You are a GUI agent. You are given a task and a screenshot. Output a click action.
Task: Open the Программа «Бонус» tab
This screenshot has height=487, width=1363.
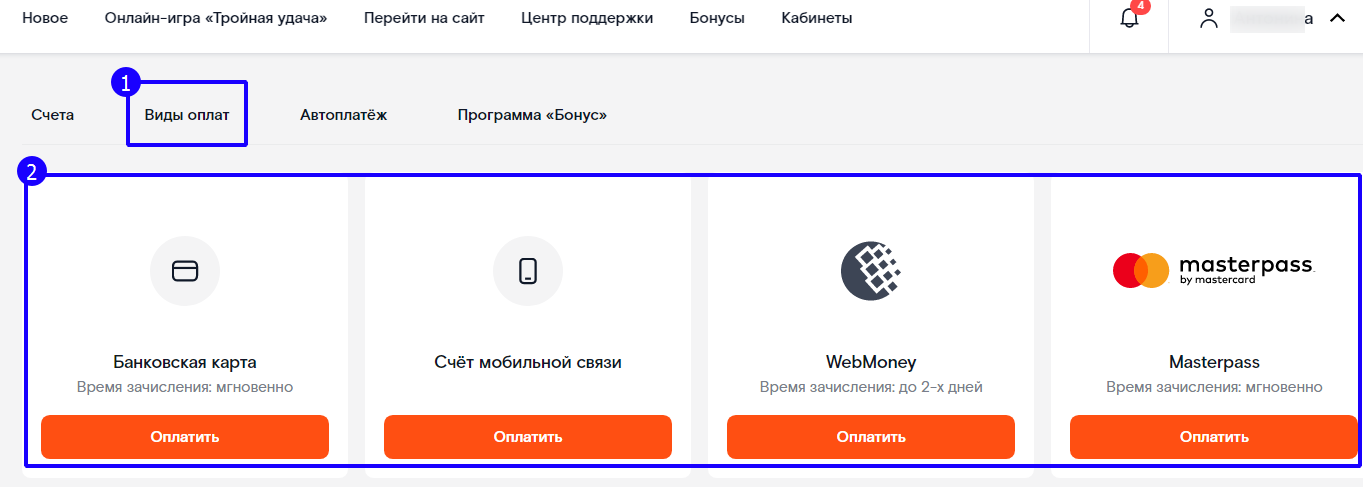click(x=532, y=115)
